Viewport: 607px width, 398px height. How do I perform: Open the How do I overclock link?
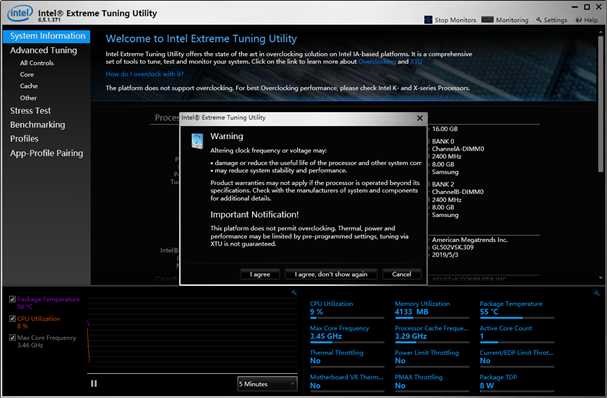144,74
